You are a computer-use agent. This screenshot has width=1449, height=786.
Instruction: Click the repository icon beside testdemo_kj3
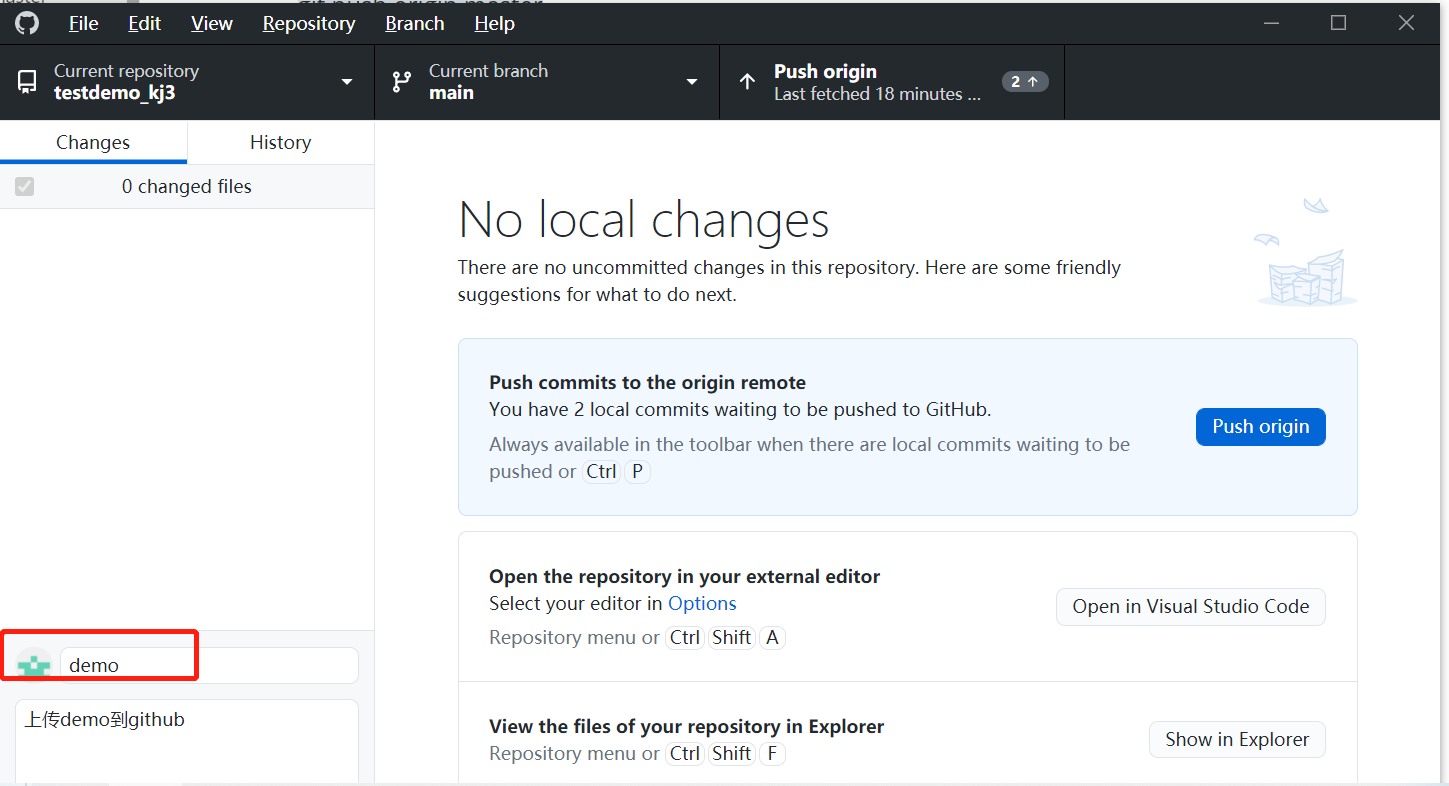tap(27, 82)
